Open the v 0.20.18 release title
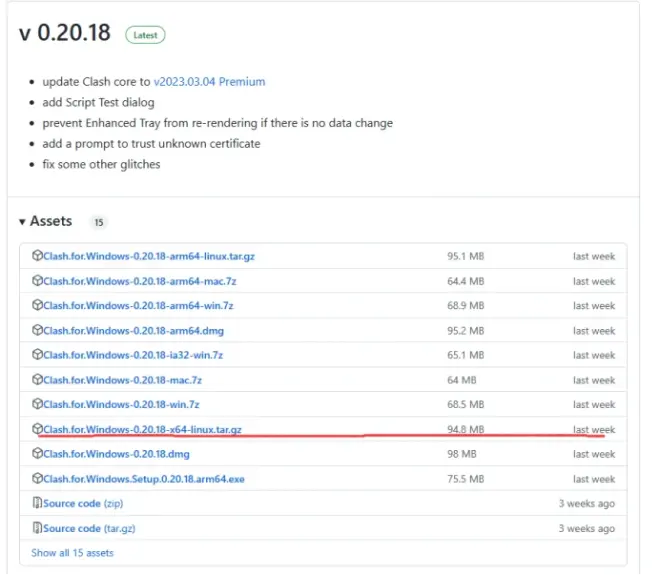Screen dimensions: 660x575 coord(65,32)
